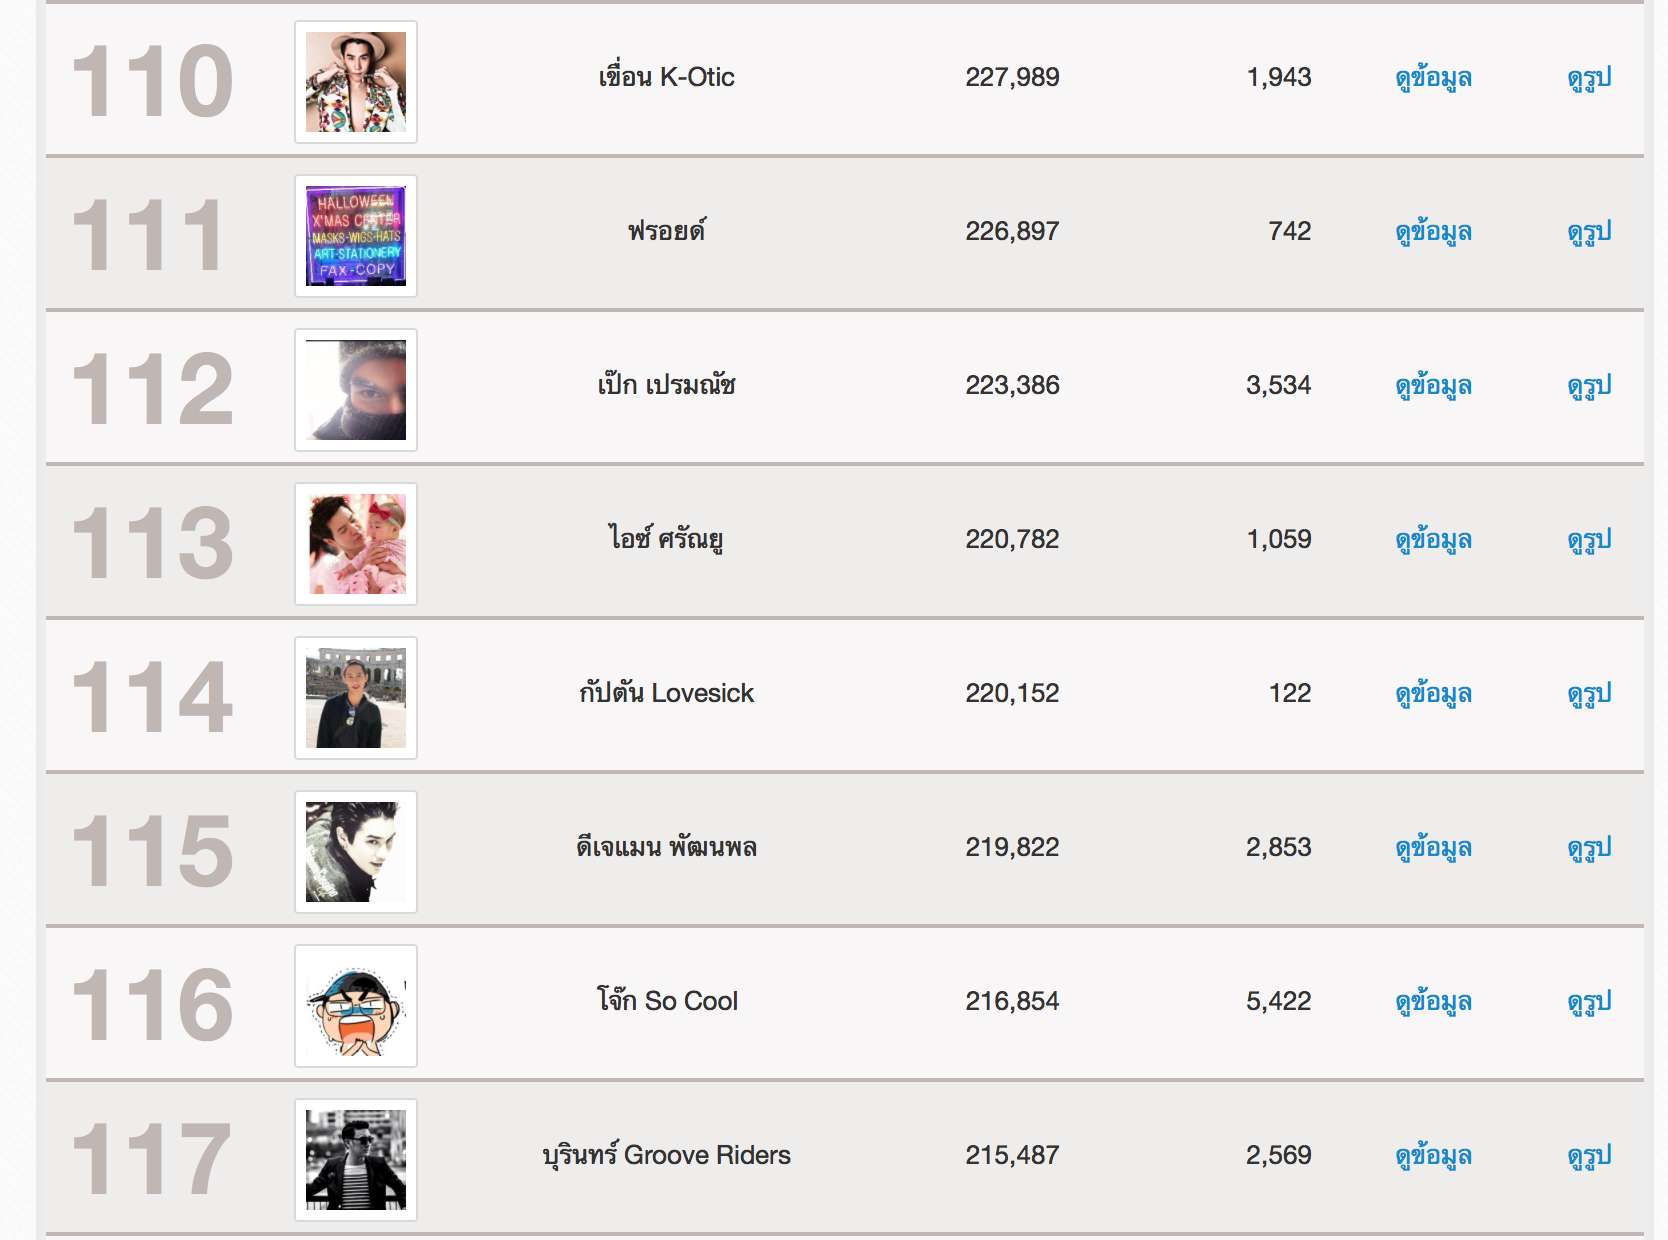Open ดูข้อมูล for โจ๊ก So Cool

click(1433, 1002)
